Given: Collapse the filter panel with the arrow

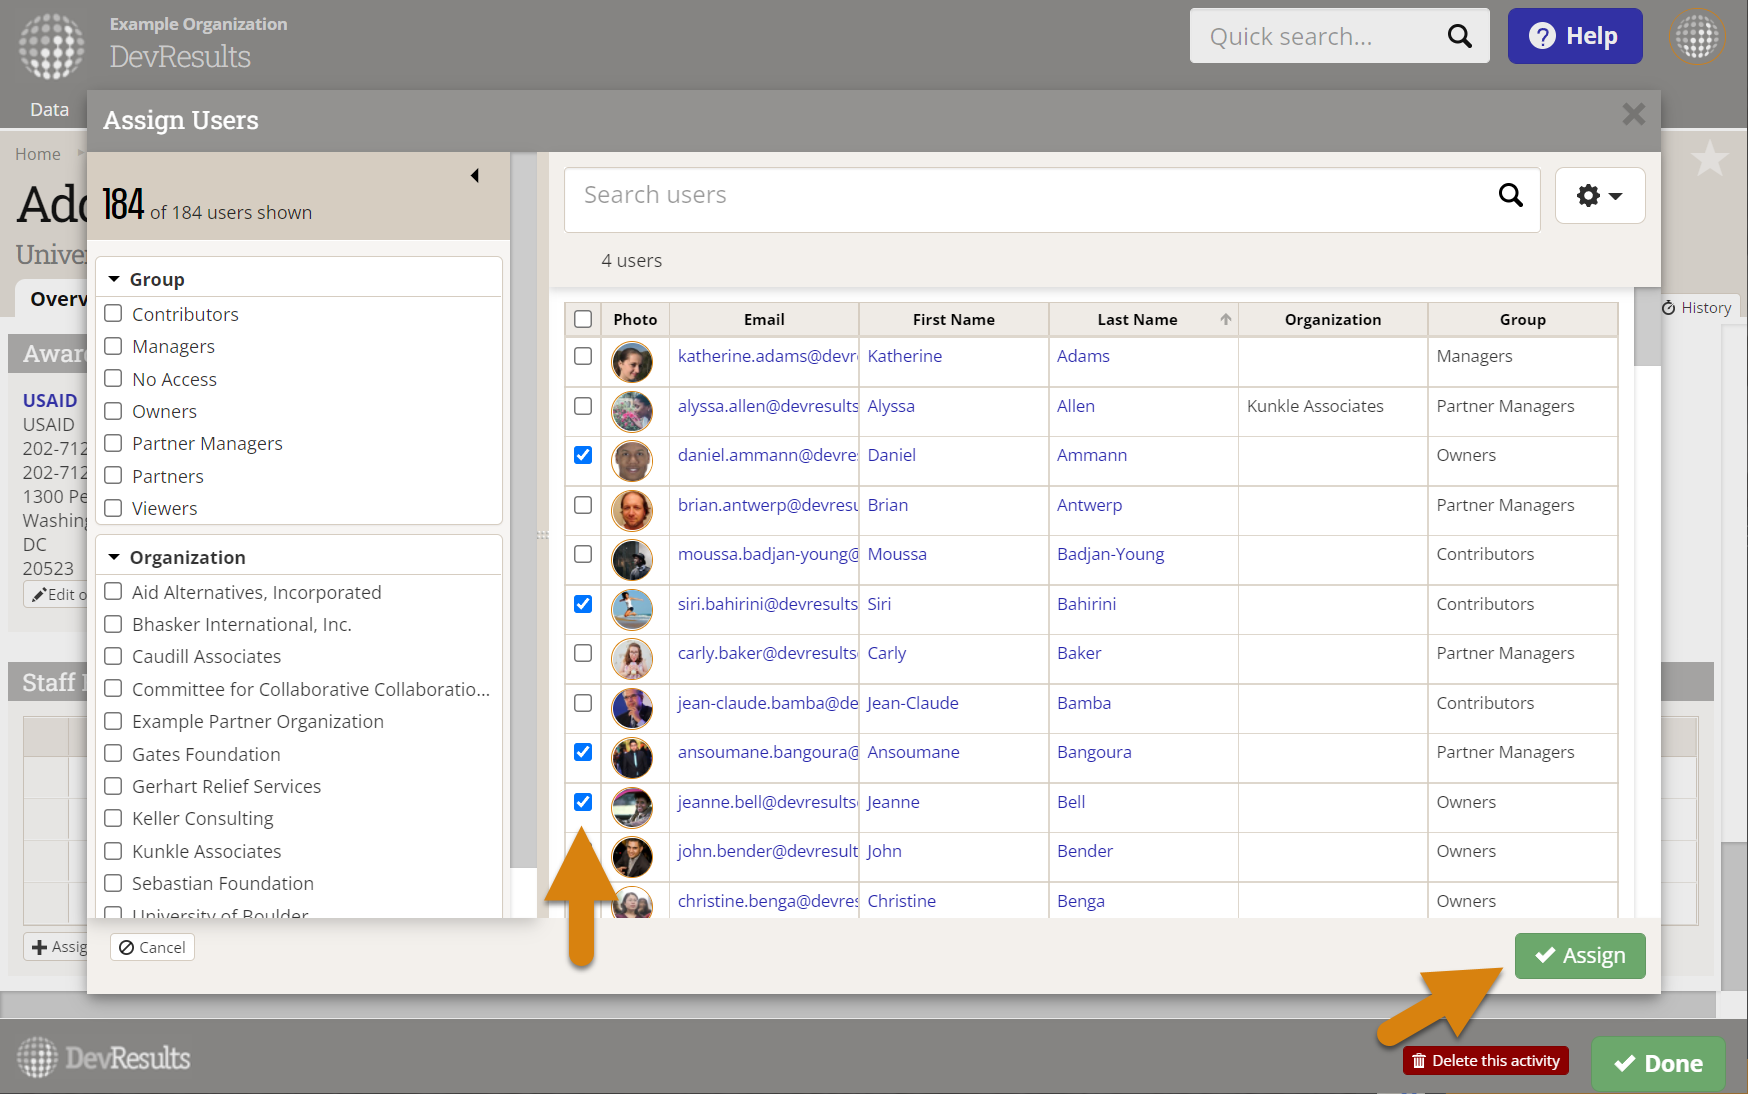Looking at the screenshot, I should 475,176.
